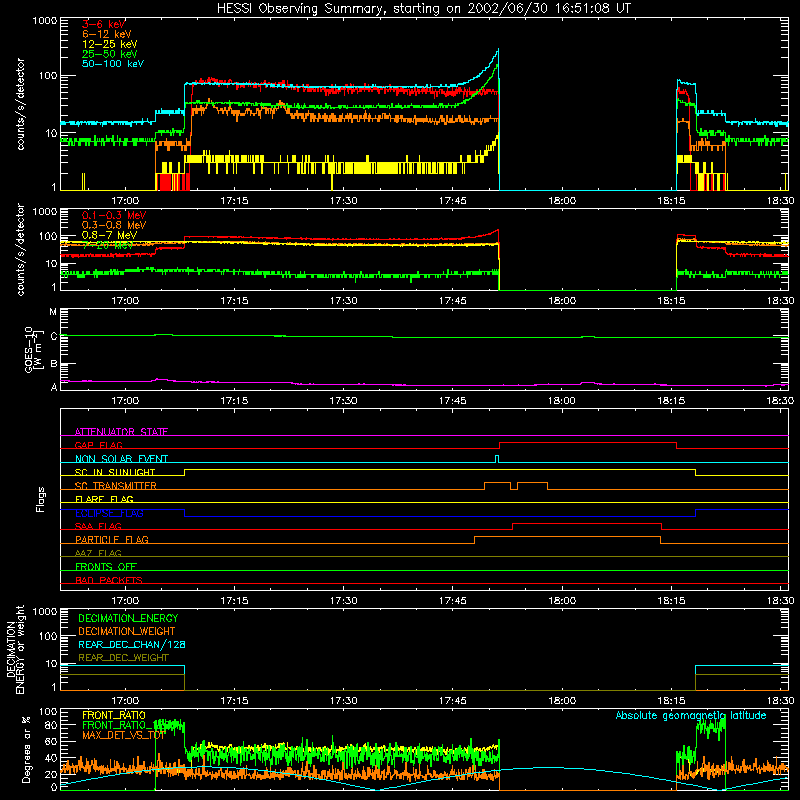Click the spike on the NON_SOLAR_EVENT flag trace
The image size is (800, 800).
tap(497, 459)
